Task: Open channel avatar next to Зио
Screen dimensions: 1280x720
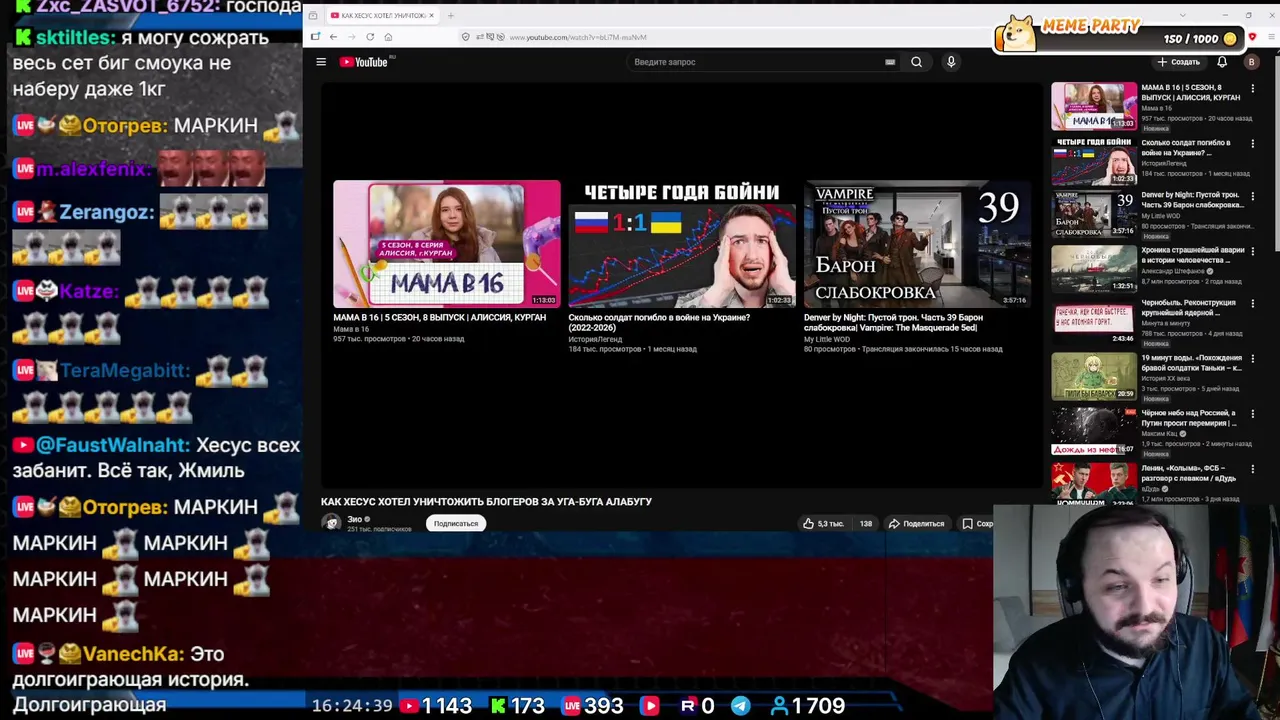Action: click(x=332, y=523)
